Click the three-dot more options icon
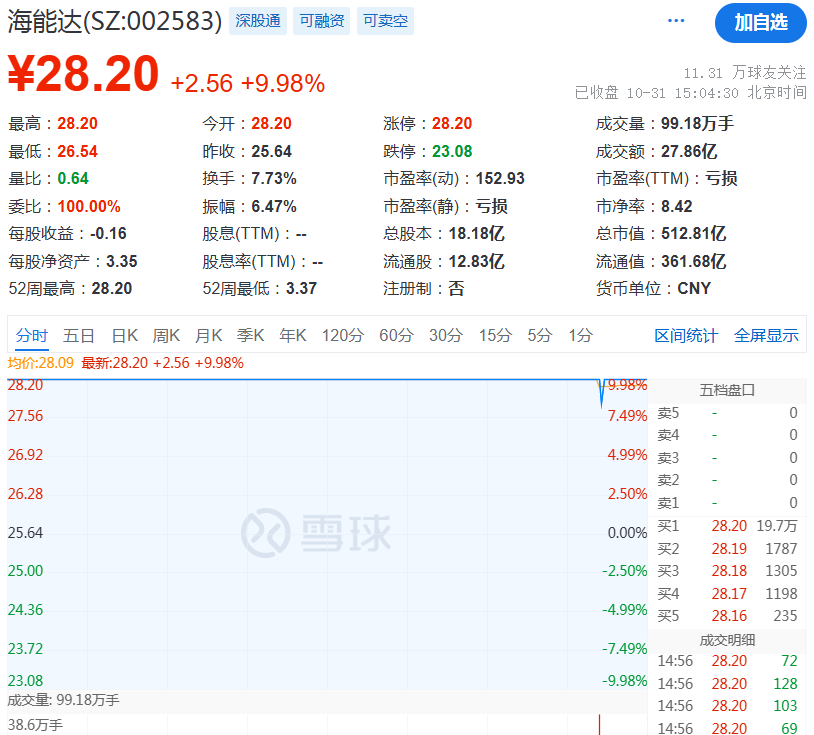Image resolution: width=814 pixels, height=735 pixels. [677, 21]
